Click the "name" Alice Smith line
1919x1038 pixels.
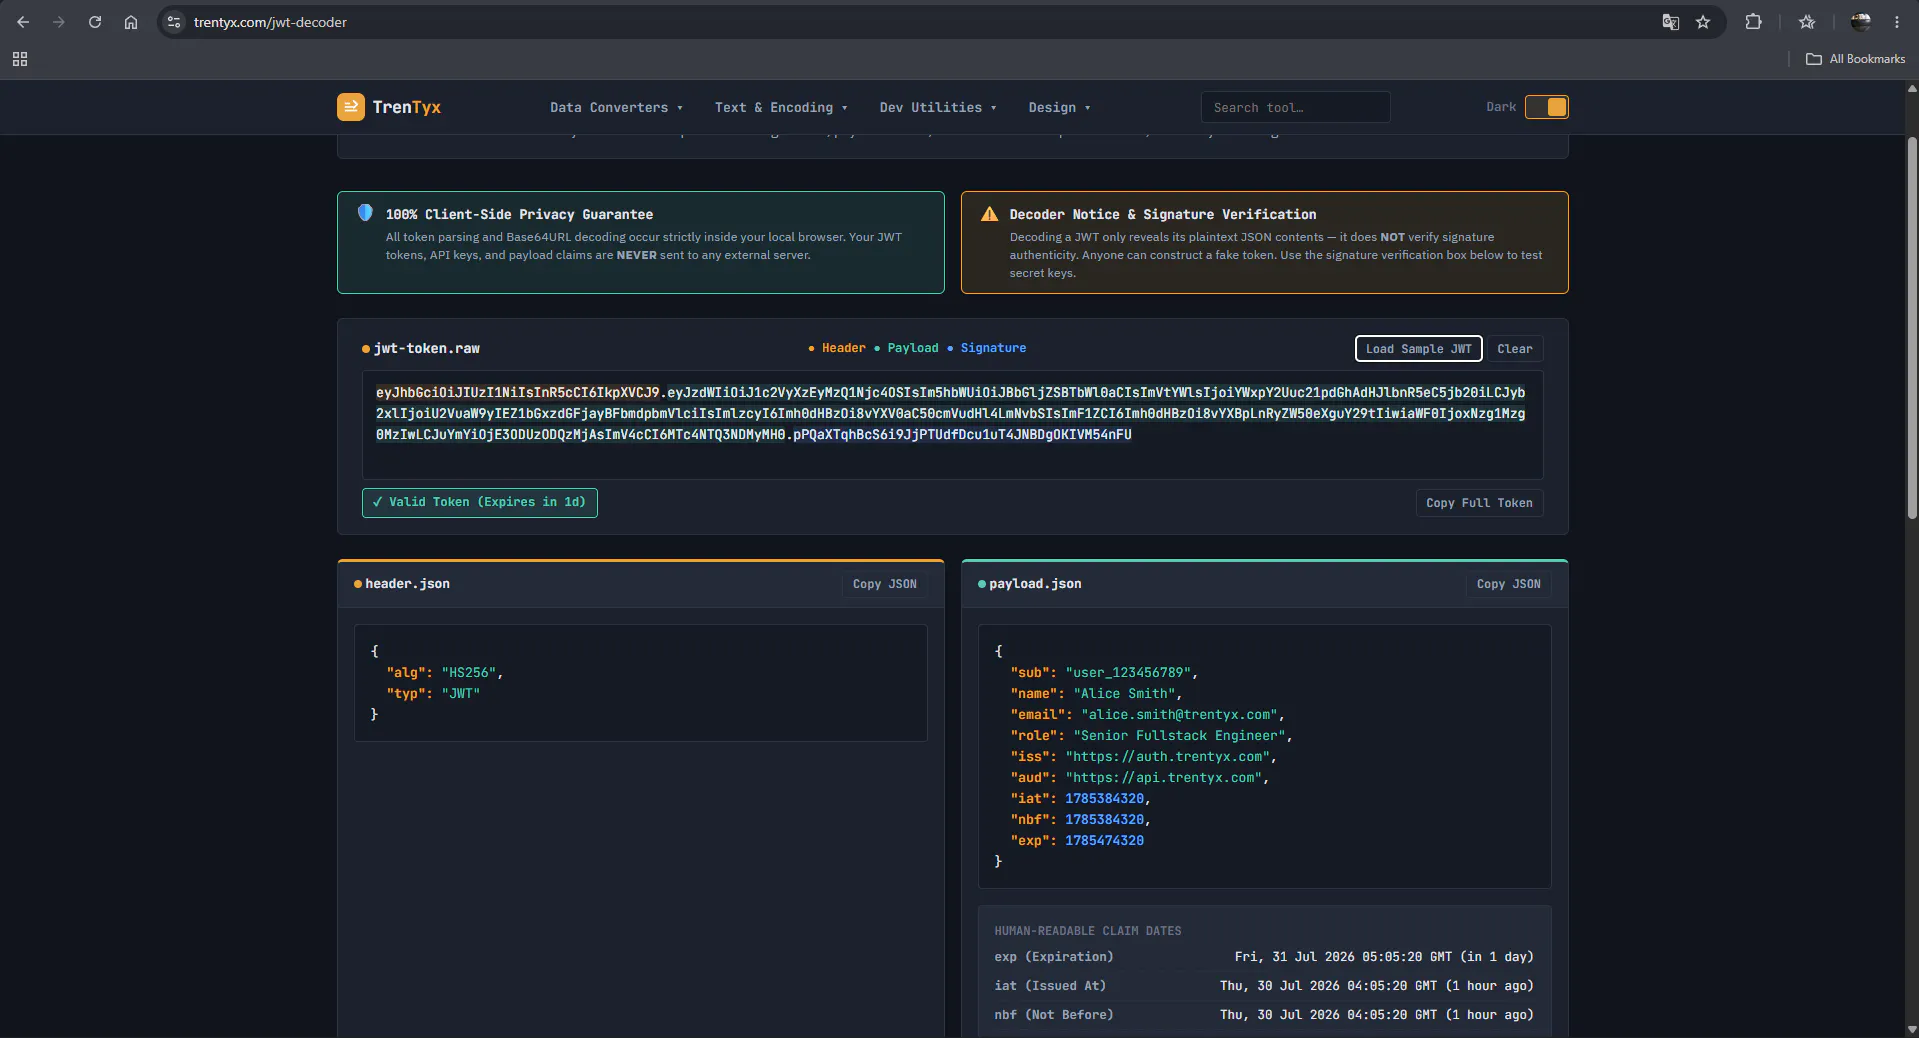click(1096, 694)
